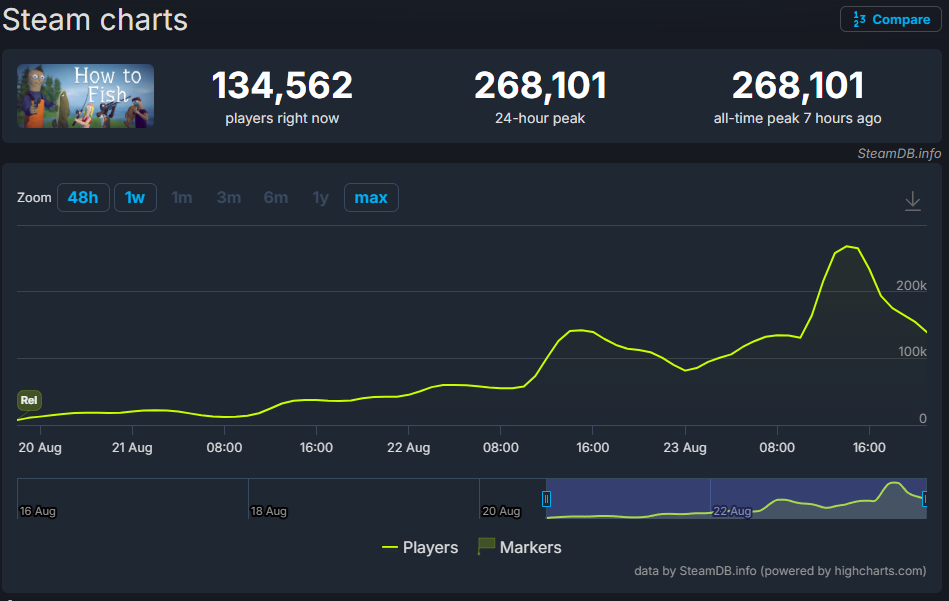Click the 134,562 players right now figure

click(282, 85)
